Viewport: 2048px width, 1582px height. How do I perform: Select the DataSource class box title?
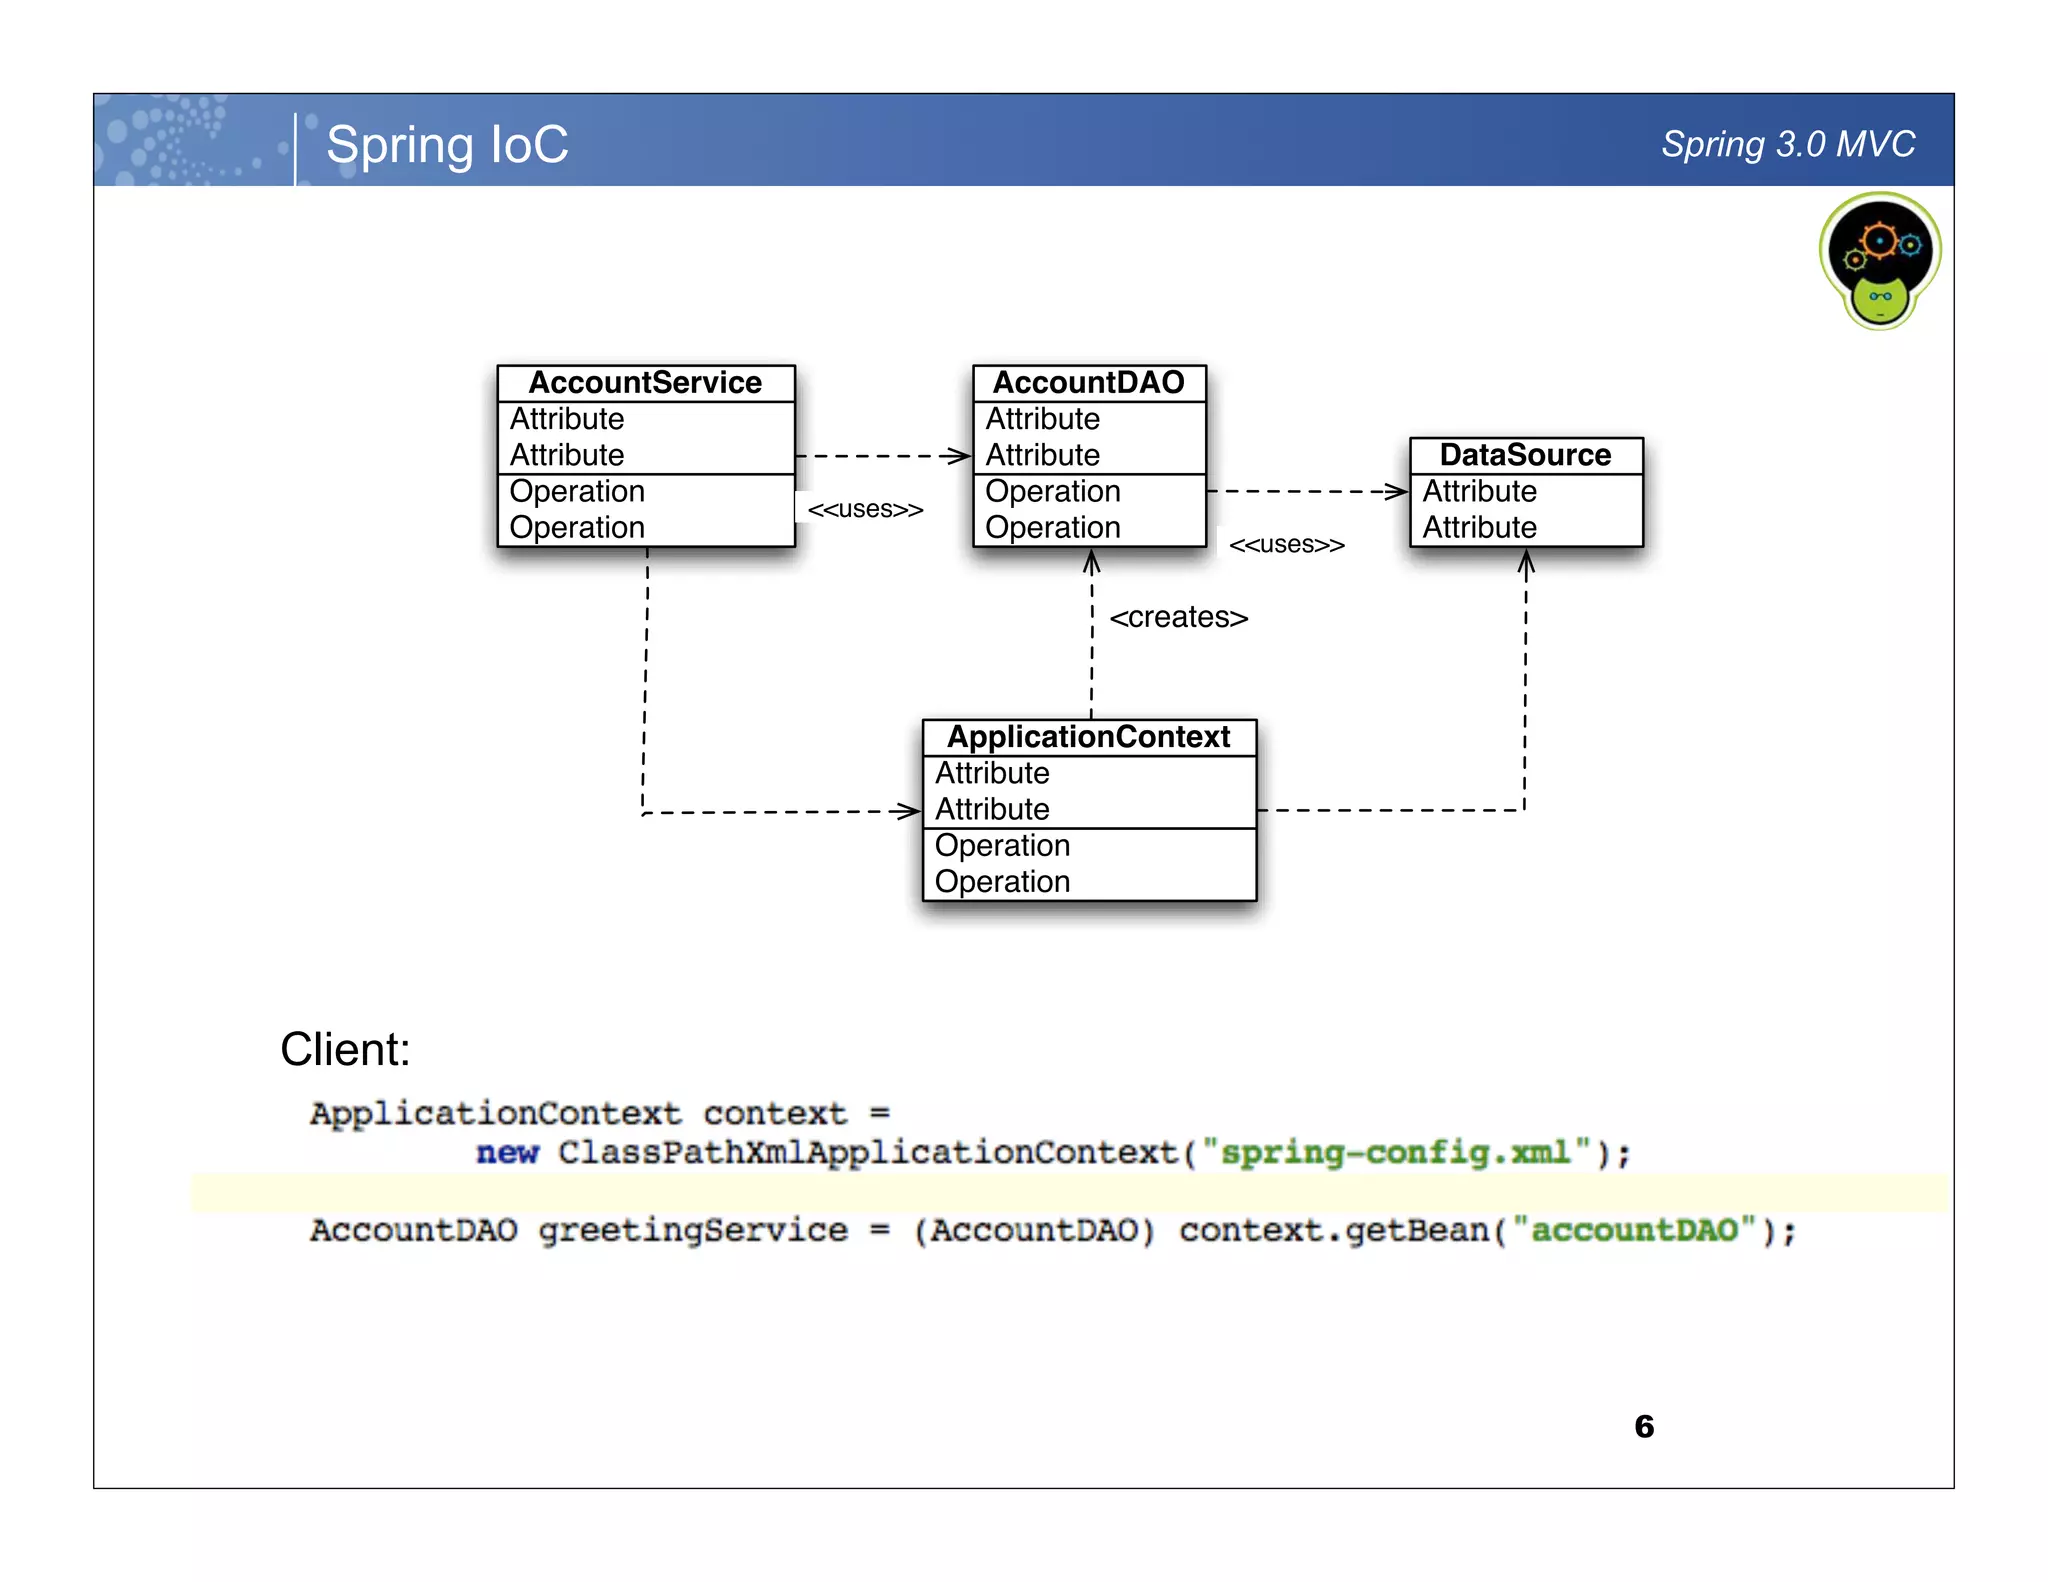pos(1525,455)
